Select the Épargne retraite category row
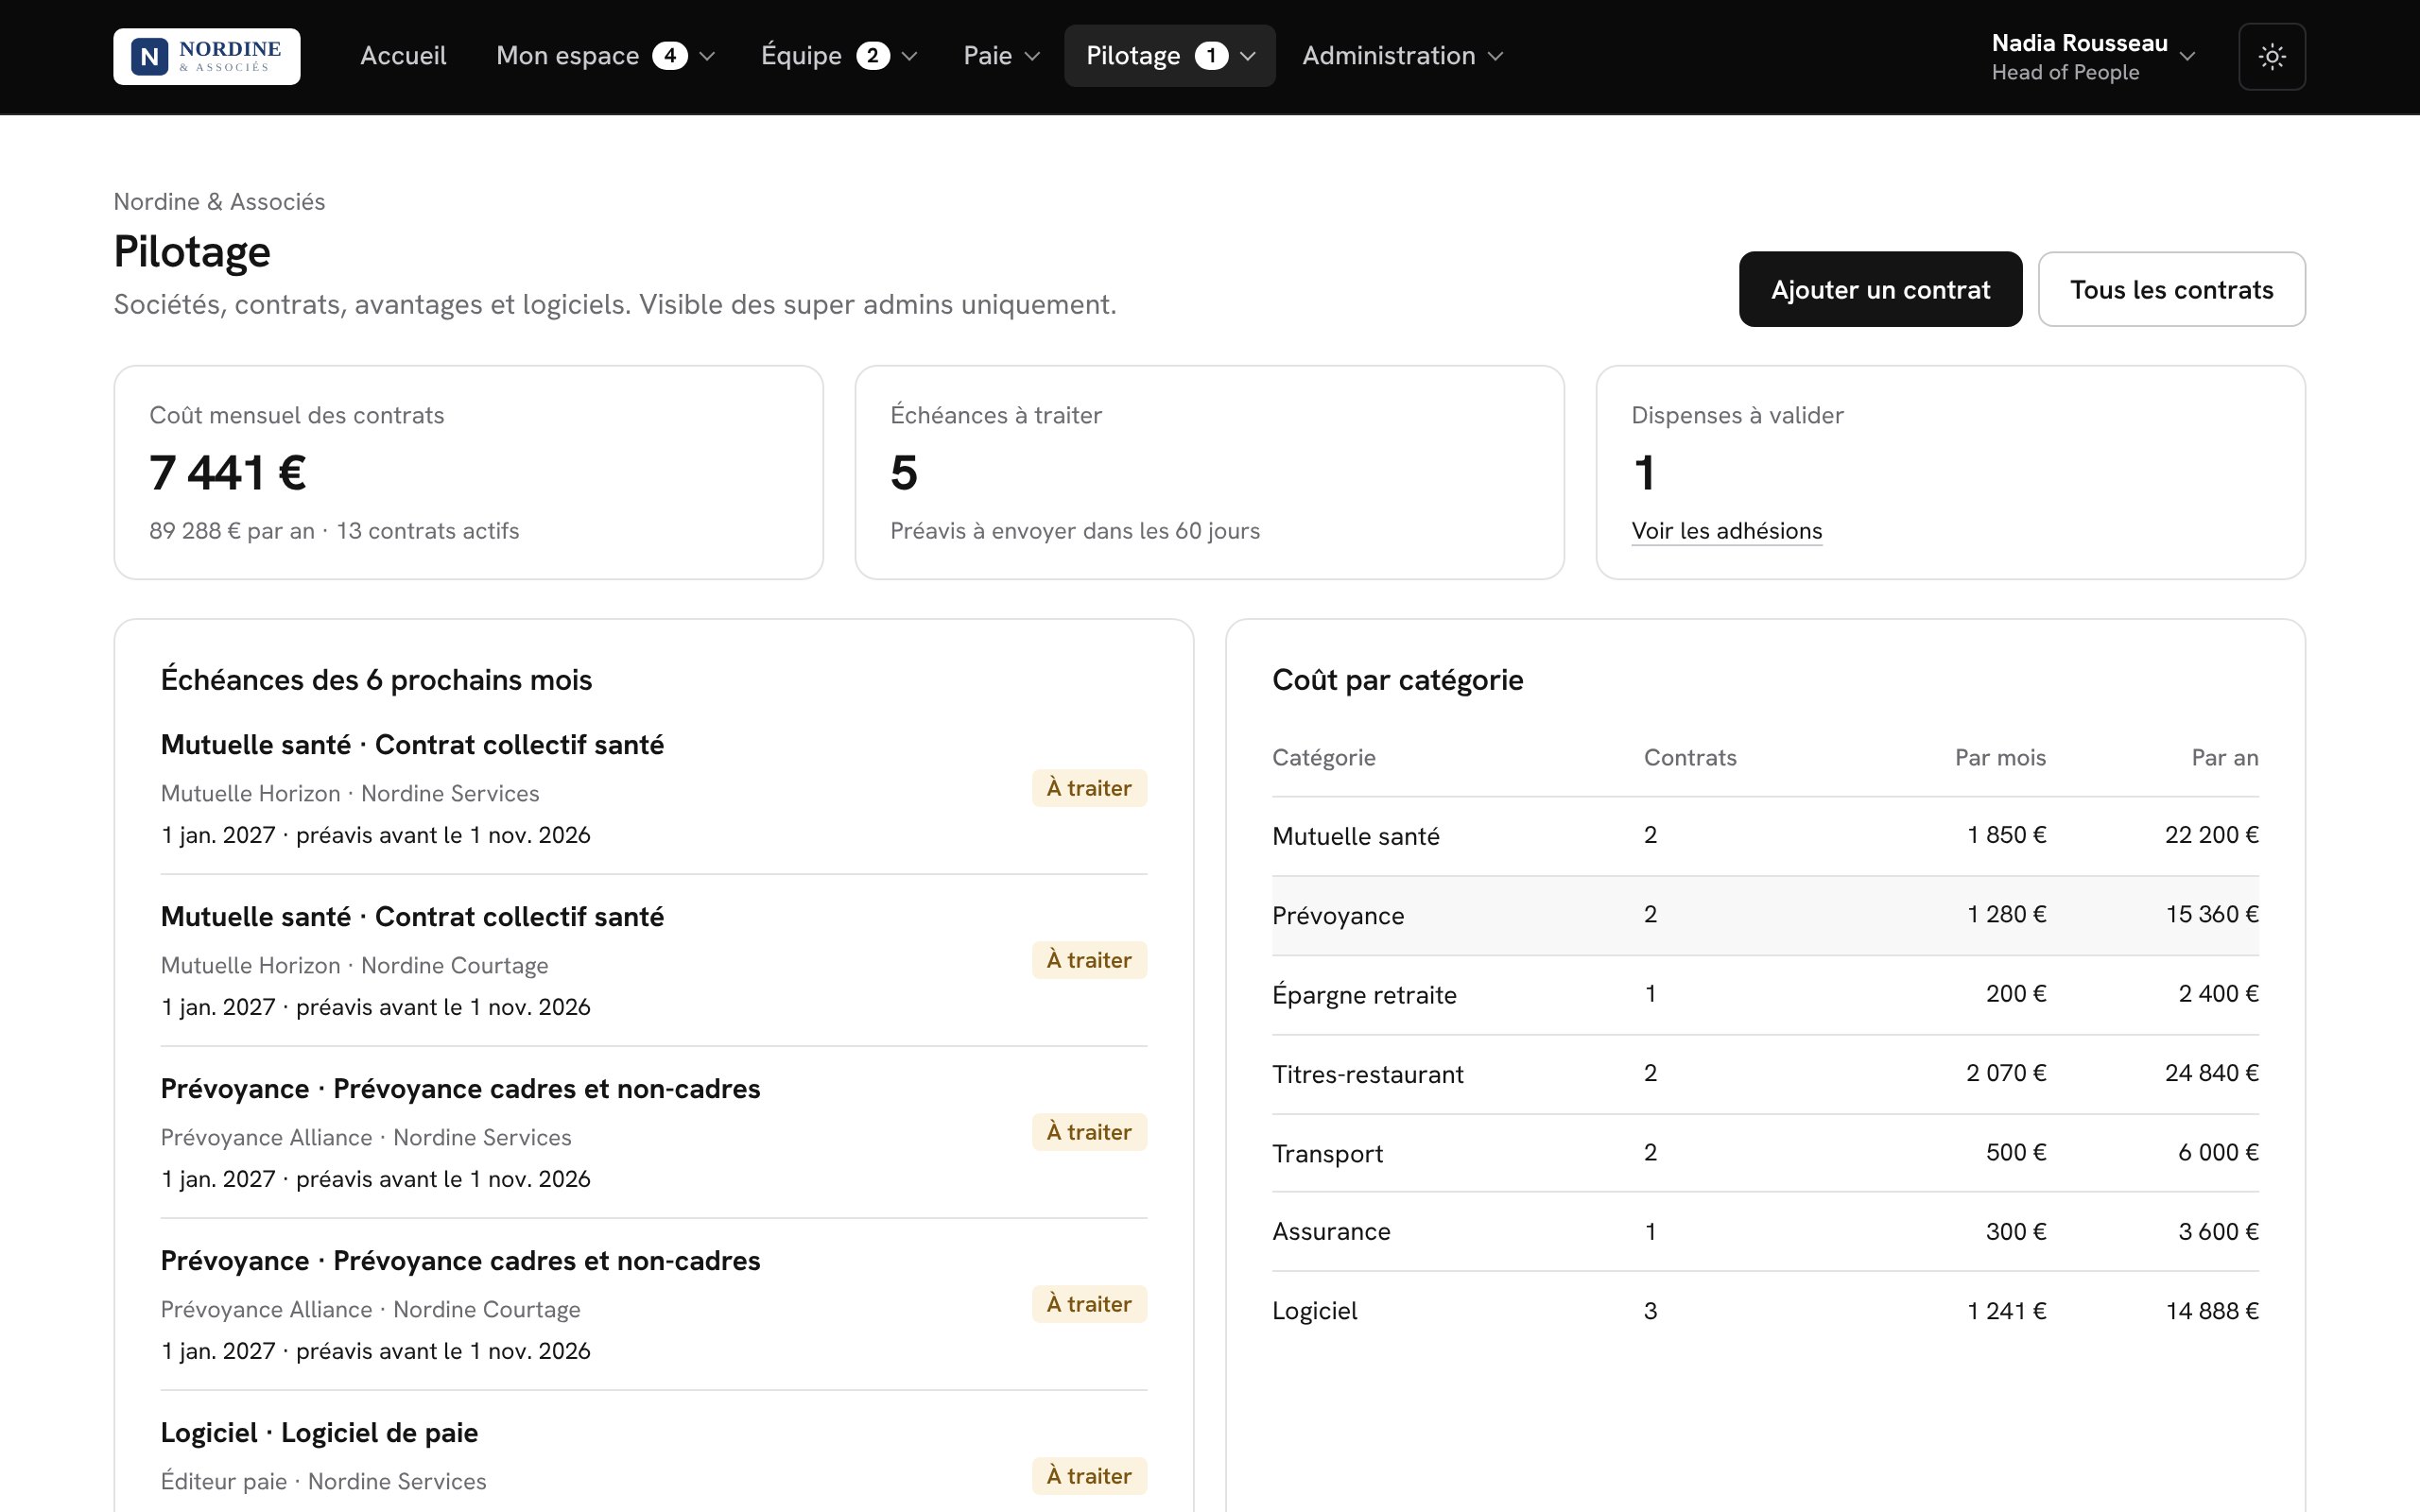The height and width of the screenshot is (1512, 2420). click(1765, 994)
